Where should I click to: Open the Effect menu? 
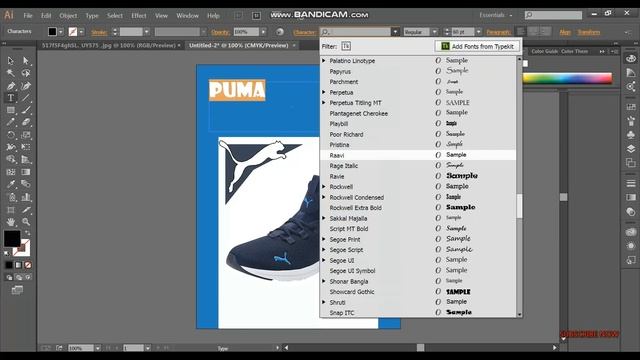point(139,16)
